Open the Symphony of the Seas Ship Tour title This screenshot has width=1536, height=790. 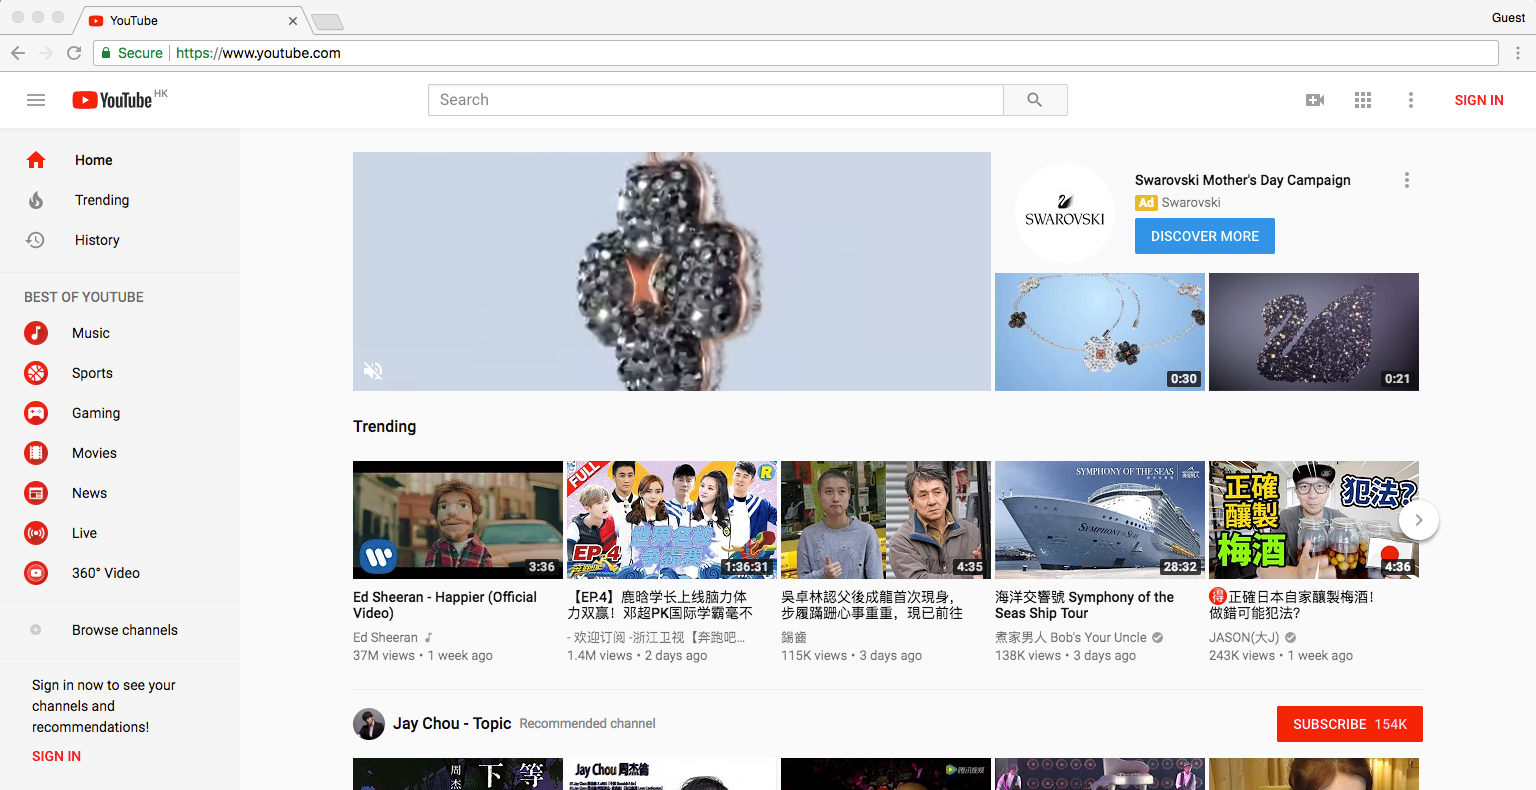click(x=1084, y=605)
